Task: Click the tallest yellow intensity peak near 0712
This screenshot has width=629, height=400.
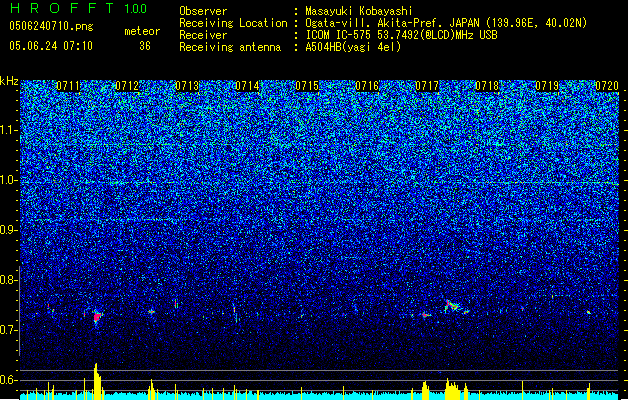Action: click(97, 381)
